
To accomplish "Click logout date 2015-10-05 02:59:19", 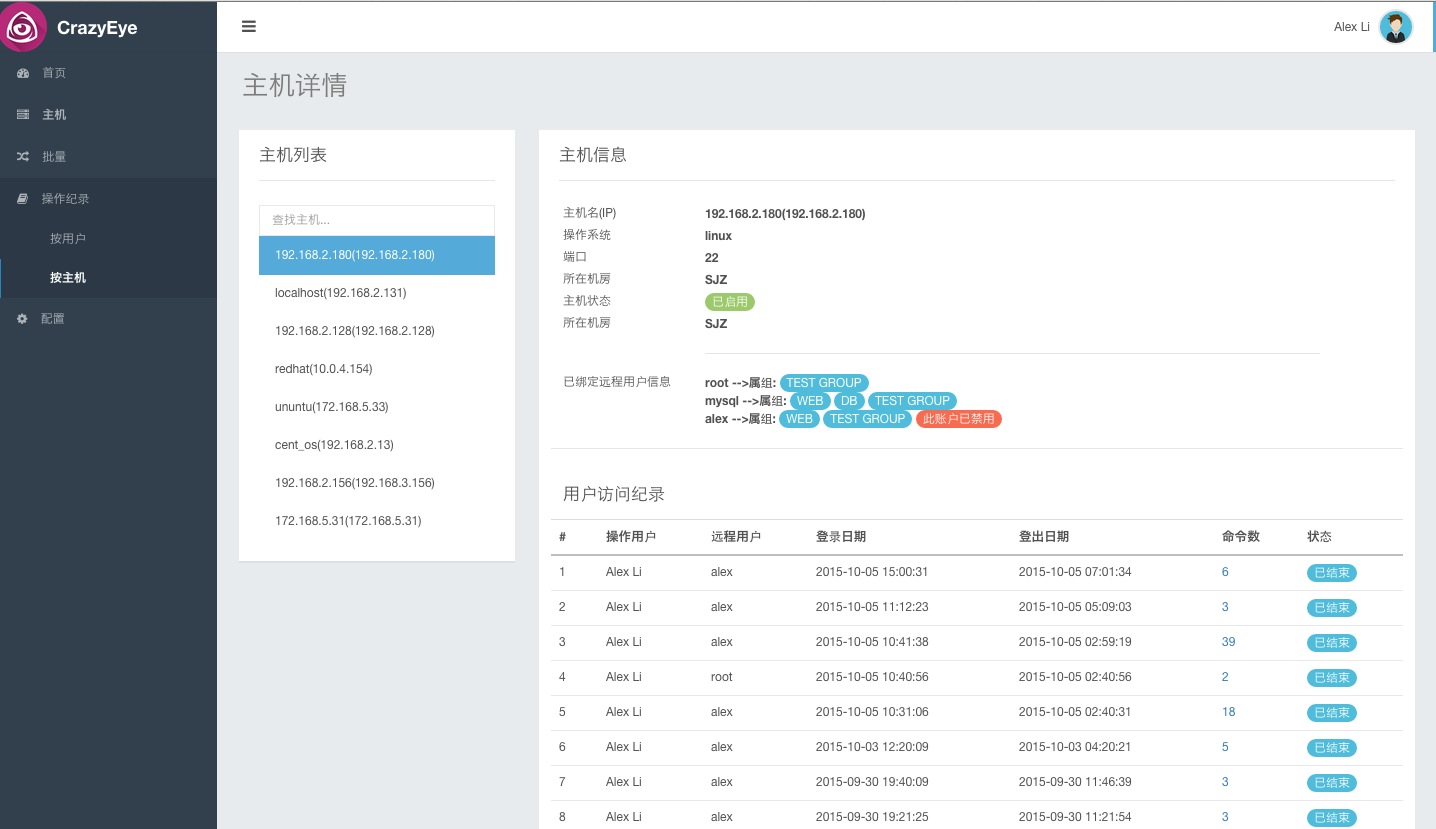I will tap(1075, 642).
